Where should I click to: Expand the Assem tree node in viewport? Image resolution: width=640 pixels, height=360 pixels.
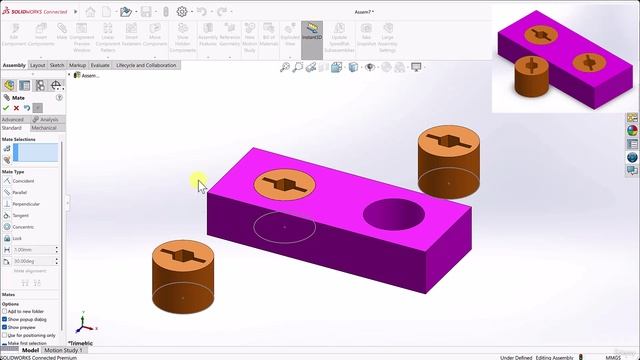click(x=69, y=75)
